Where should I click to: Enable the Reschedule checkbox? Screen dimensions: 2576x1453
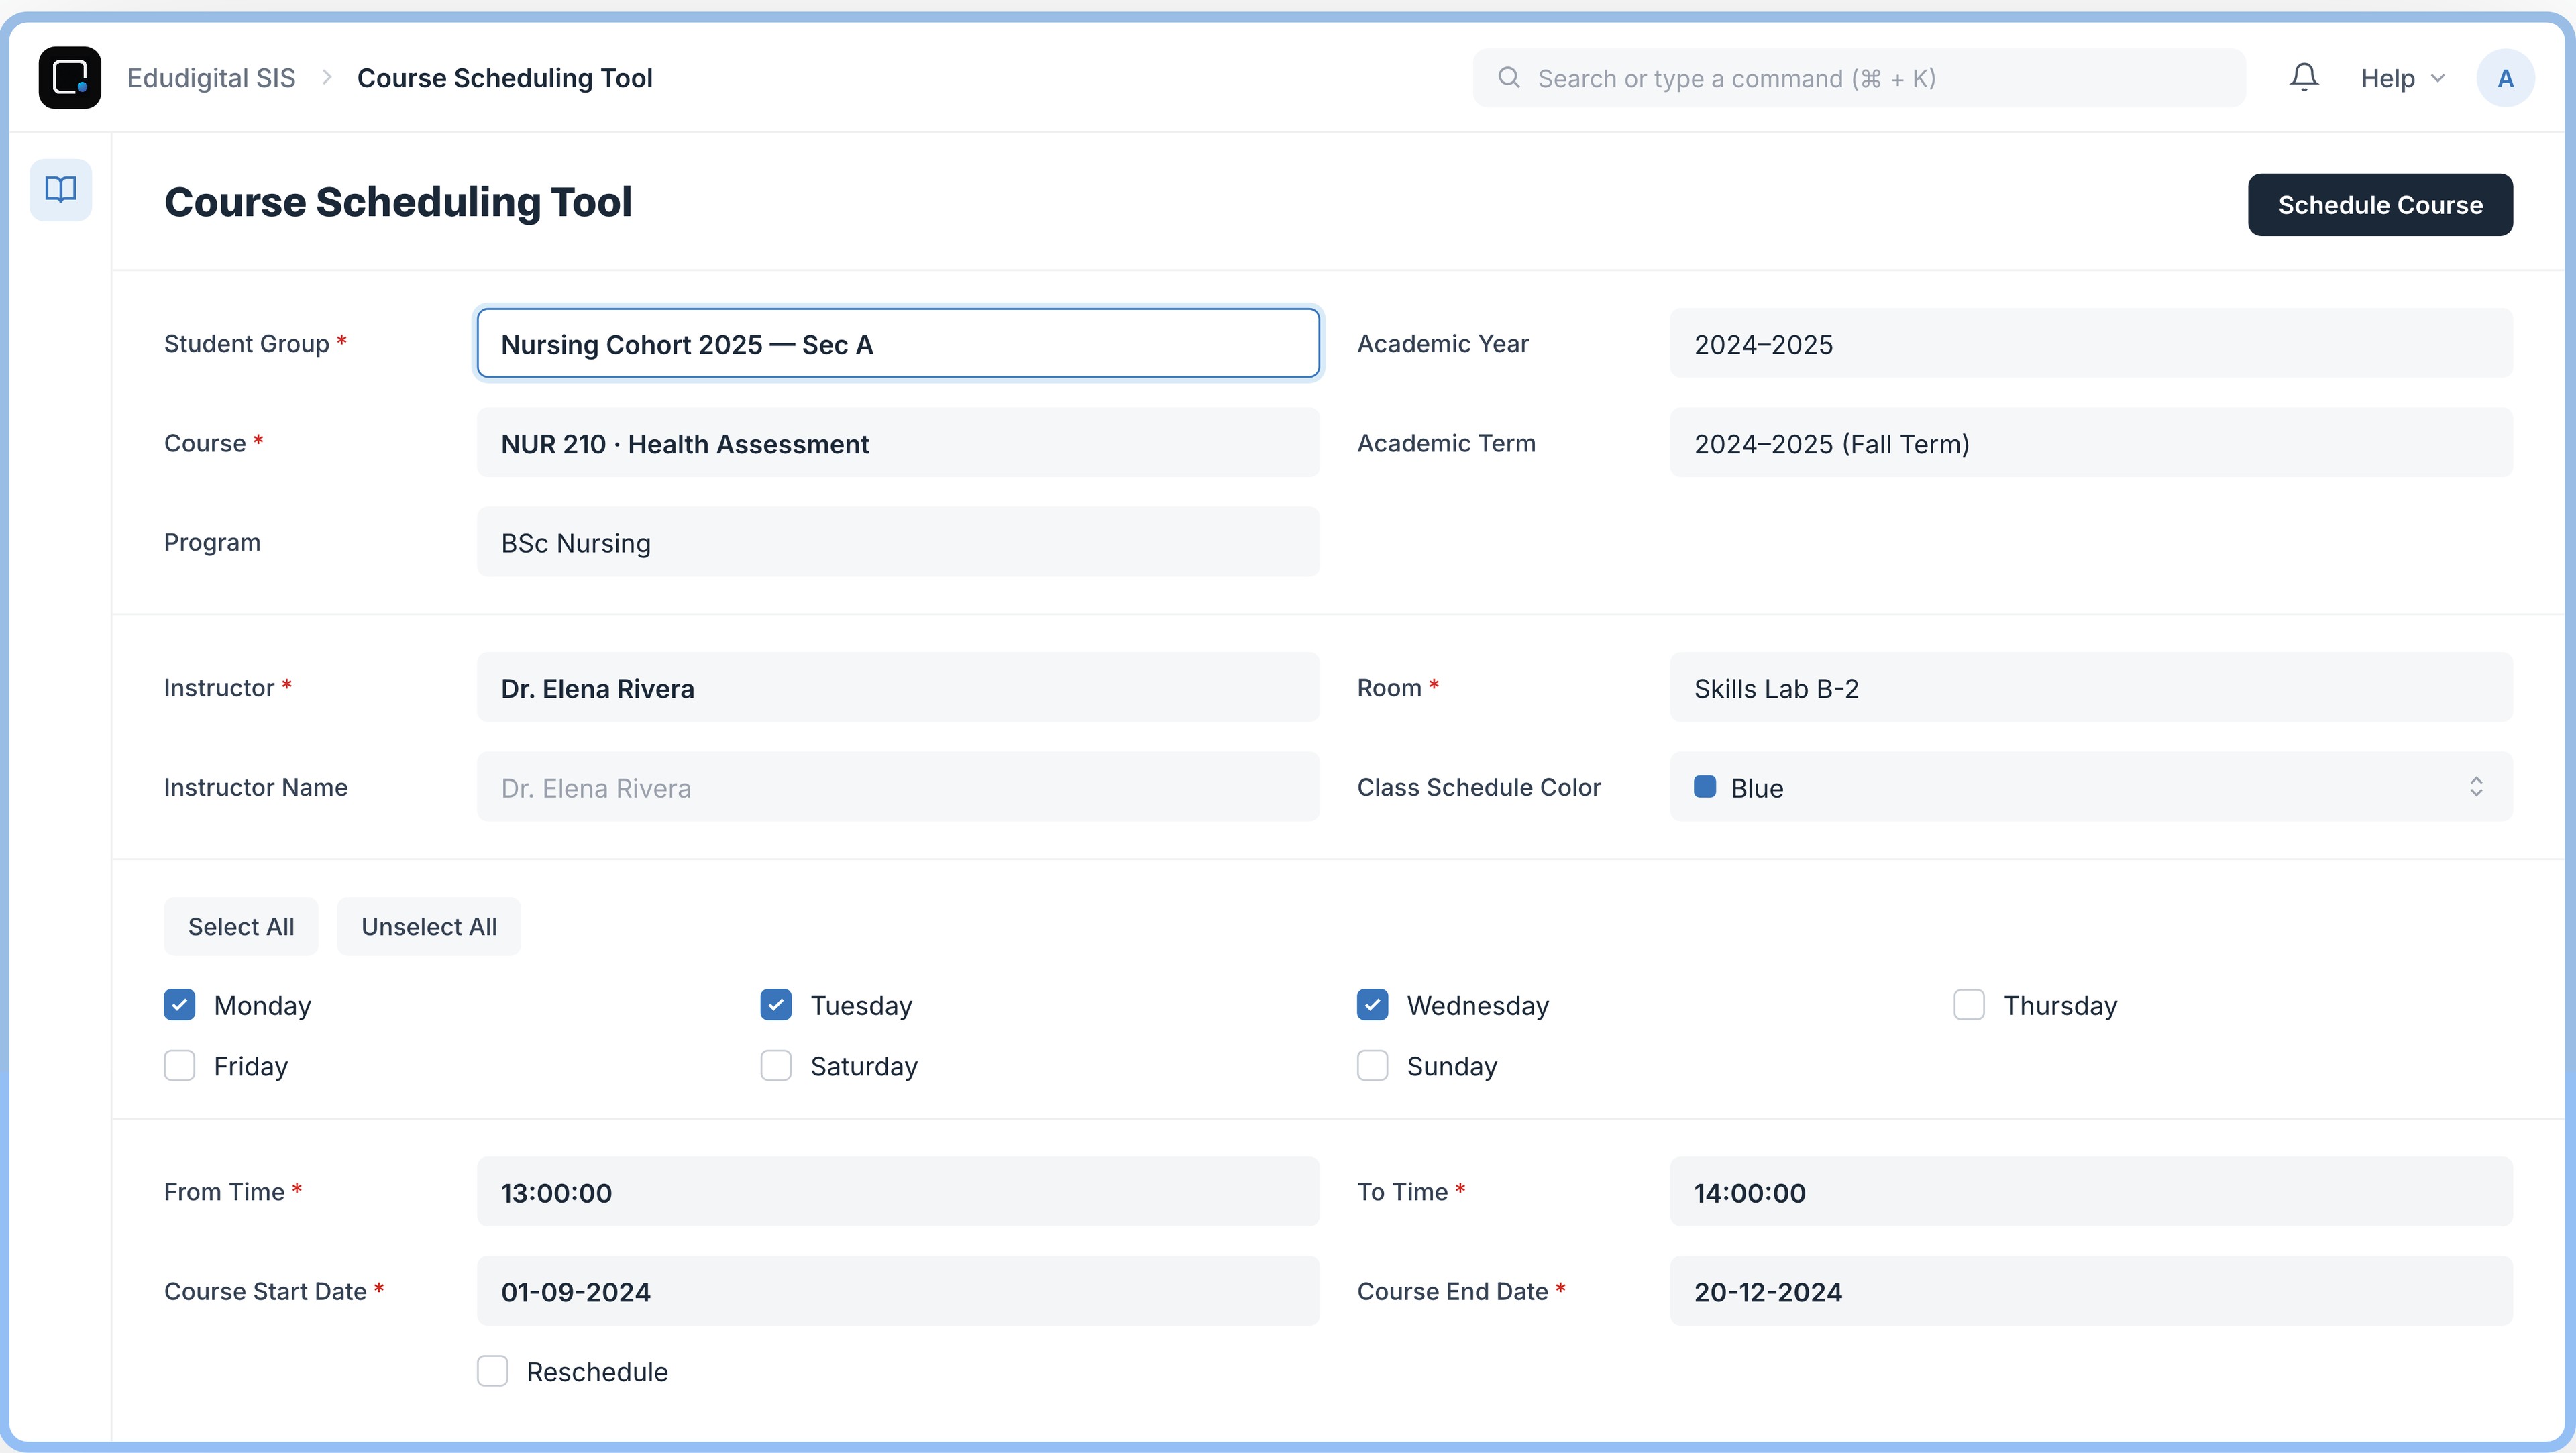click(493, 1372)
